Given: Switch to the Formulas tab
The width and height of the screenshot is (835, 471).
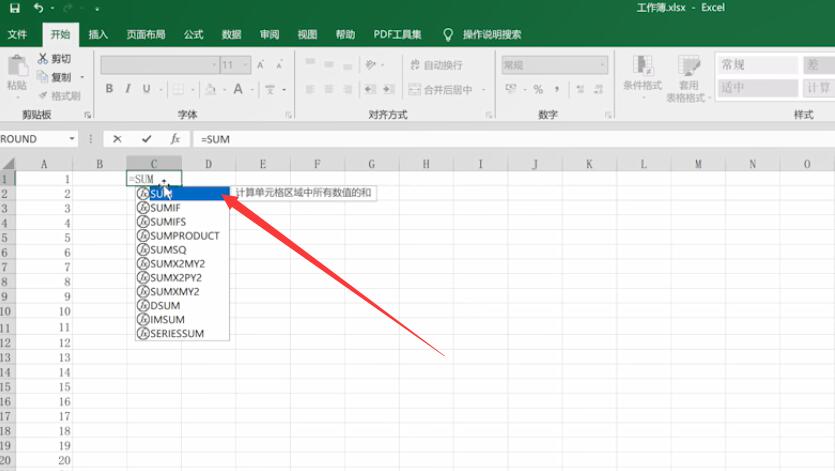Looking at the screenshot, I should pos(193,35).
